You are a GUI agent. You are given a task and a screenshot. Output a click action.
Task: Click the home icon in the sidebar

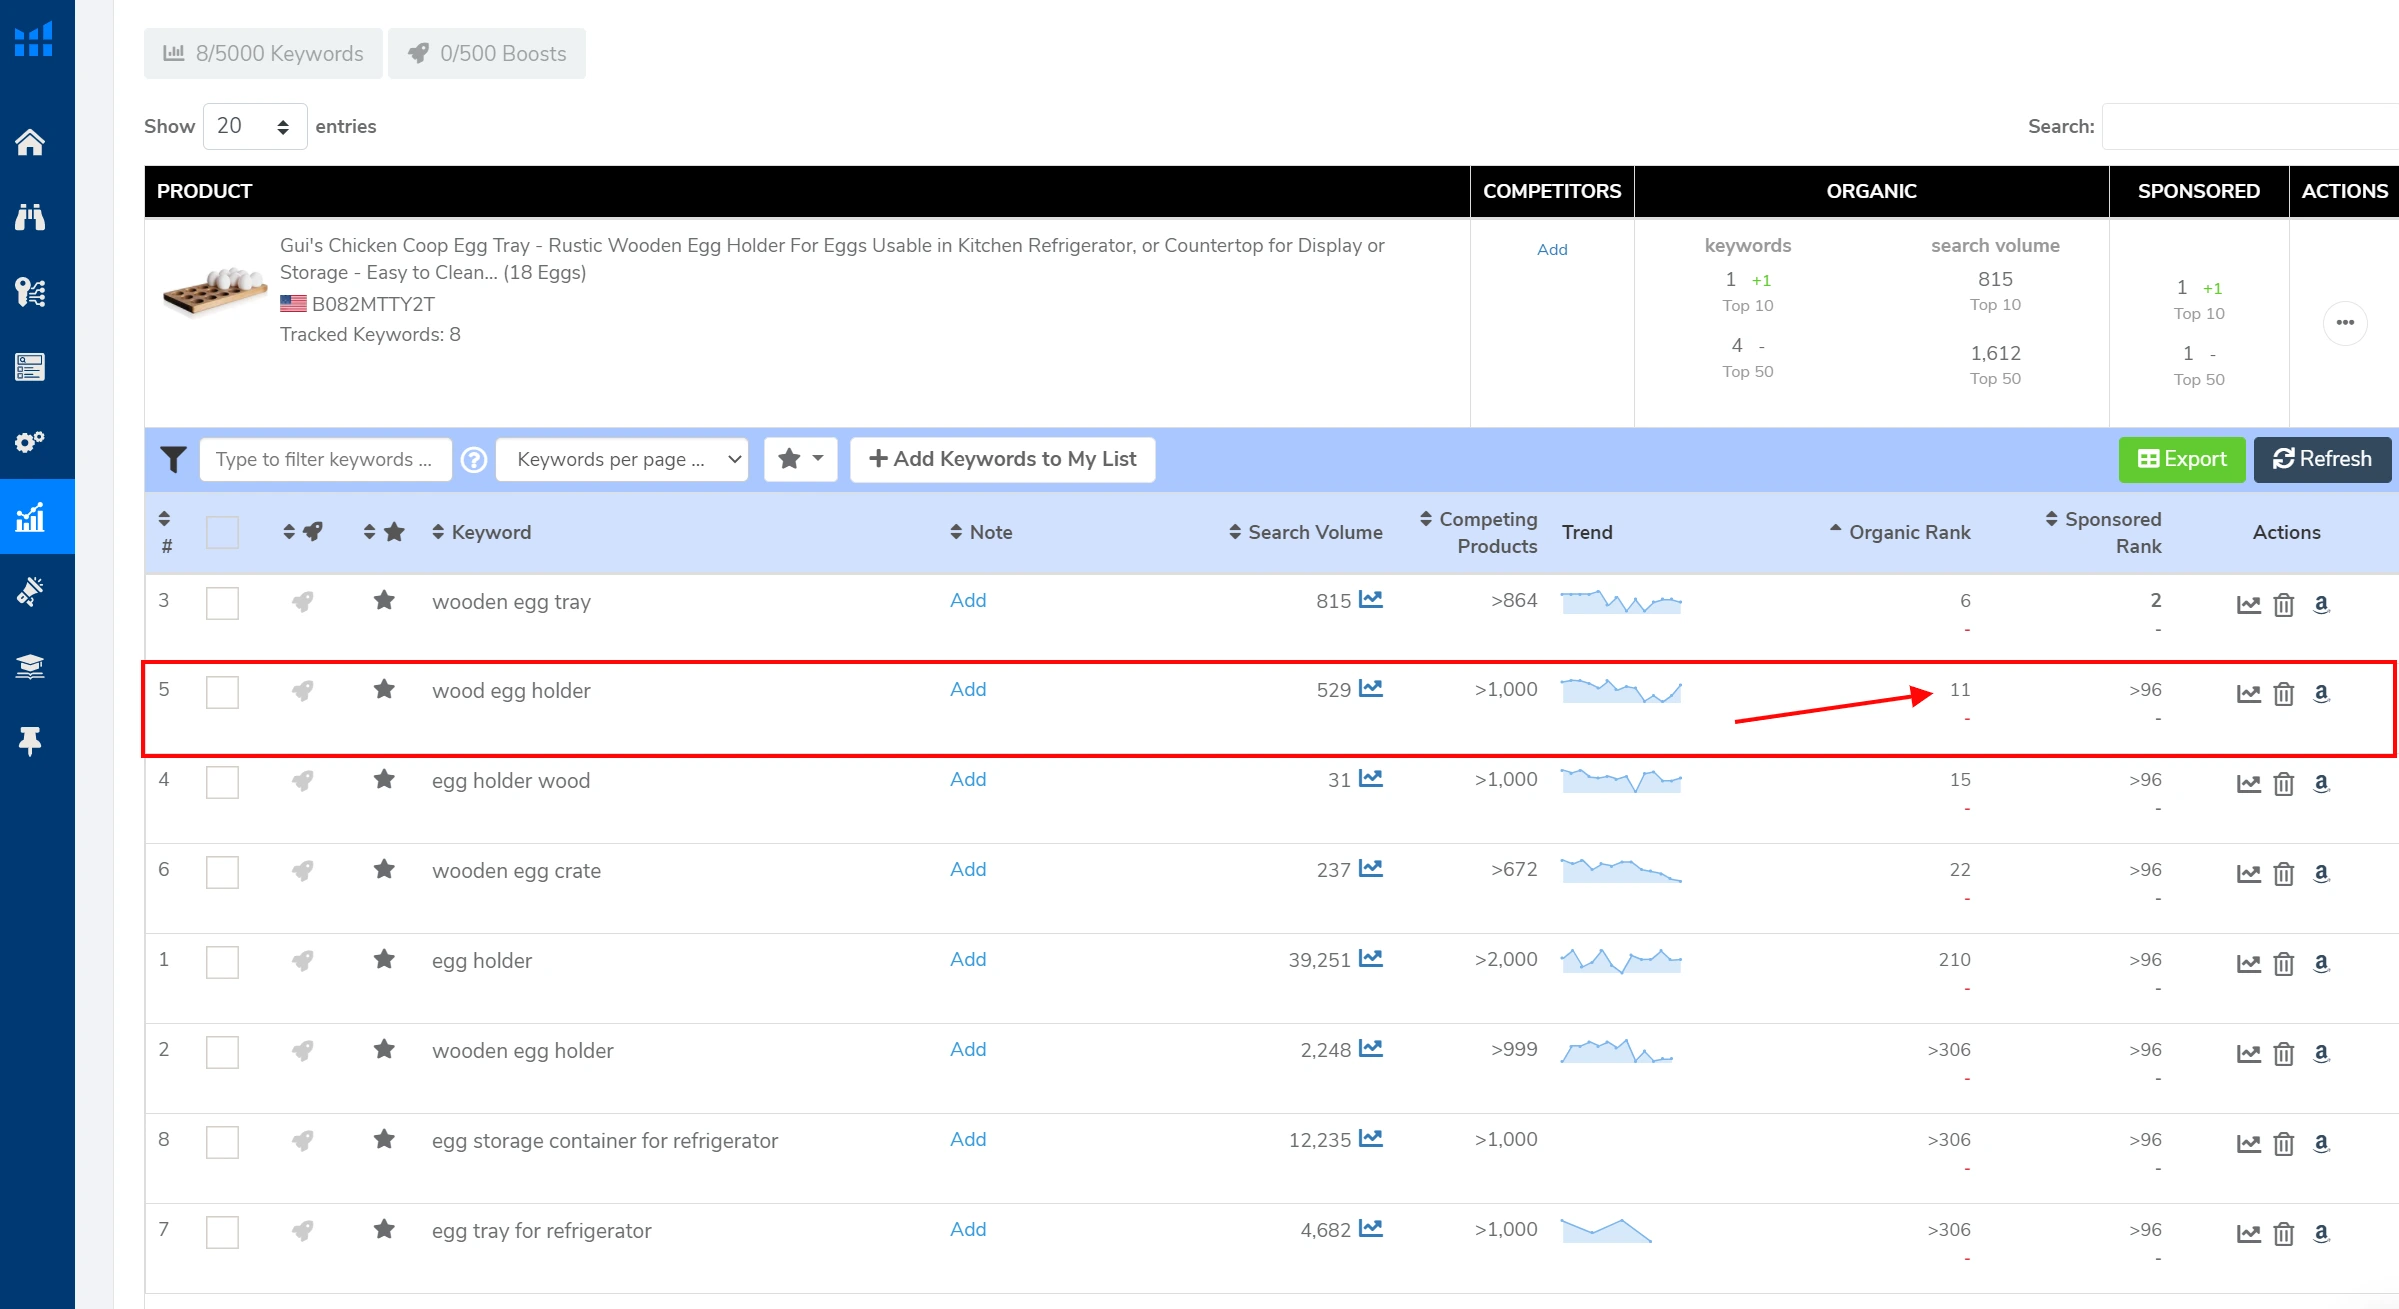pyautogui.click(x=30, y=143)
